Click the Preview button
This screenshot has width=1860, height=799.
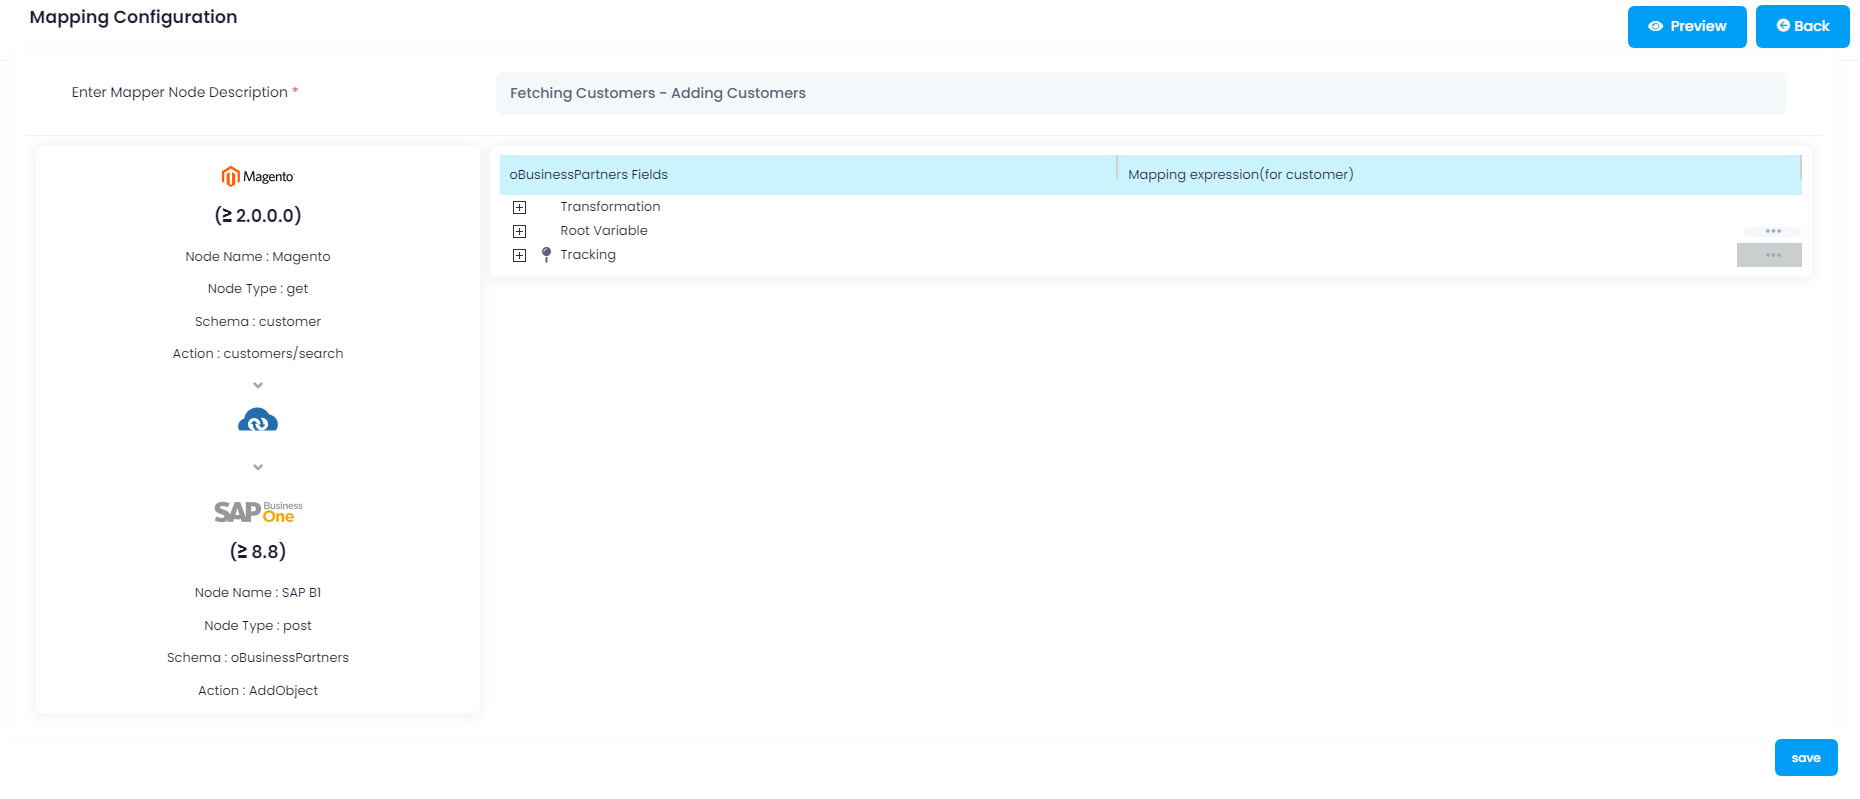1686,27
